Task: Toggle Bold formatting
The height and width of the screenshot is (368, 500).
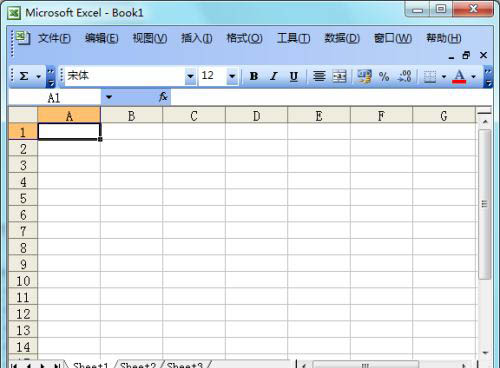Action: 254,76
